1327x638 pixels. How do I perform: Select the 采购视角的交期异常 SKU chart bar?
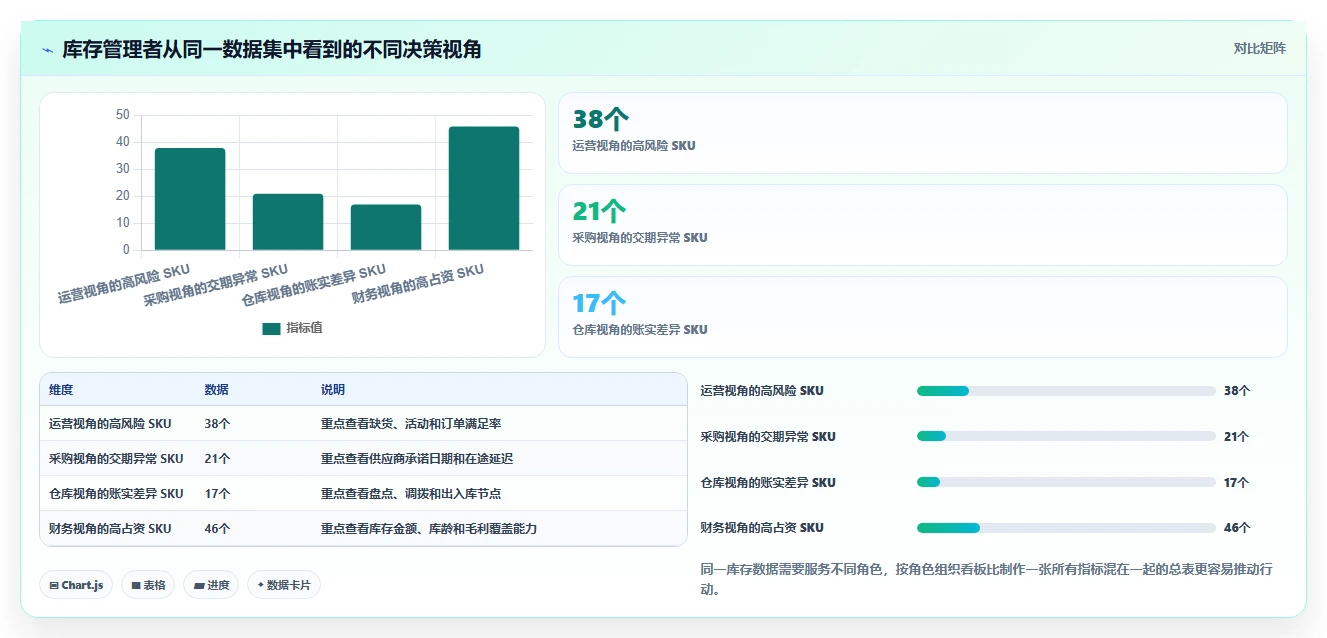tap(288, 222)
